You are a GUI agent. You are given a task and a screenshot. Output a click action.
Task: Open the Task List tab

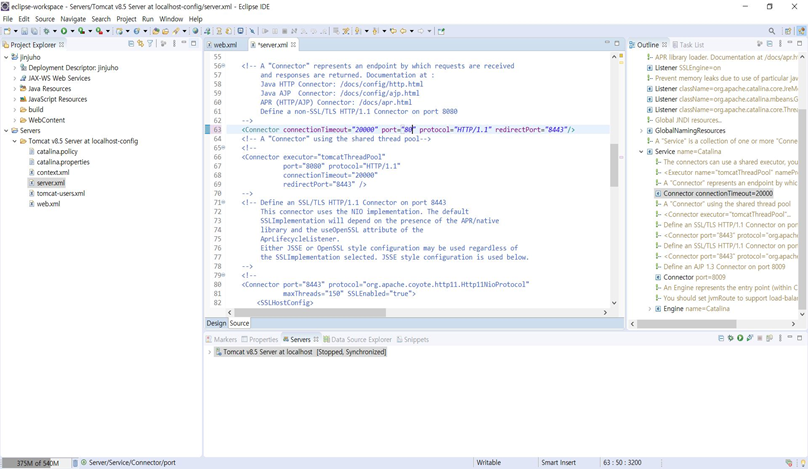(688, 45)
